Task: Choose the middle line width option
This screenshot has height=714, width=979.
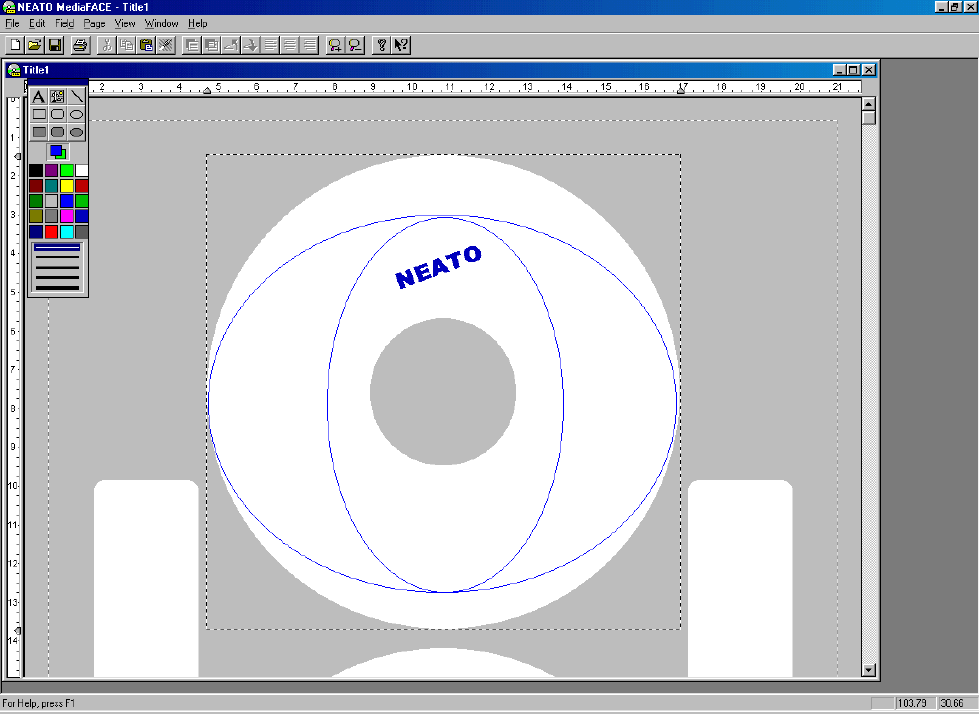Action: (57, 267)
